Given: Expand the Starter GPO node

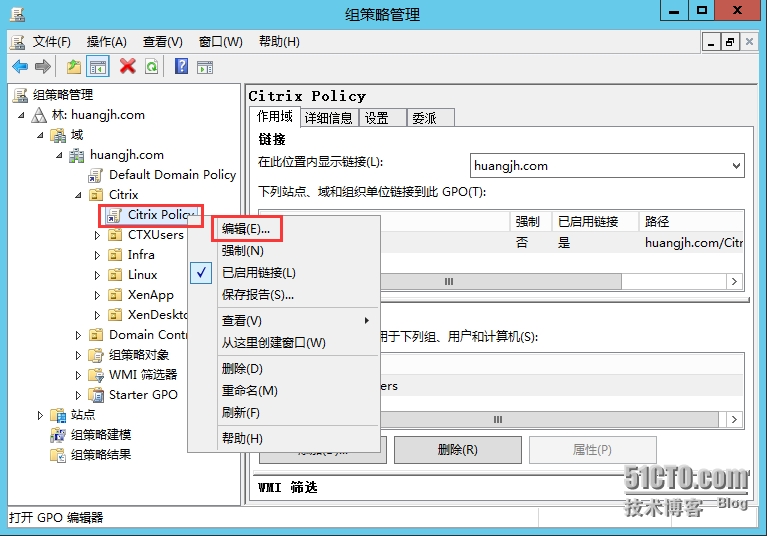Looking at the screenshot, I should [x=78, y=395].
